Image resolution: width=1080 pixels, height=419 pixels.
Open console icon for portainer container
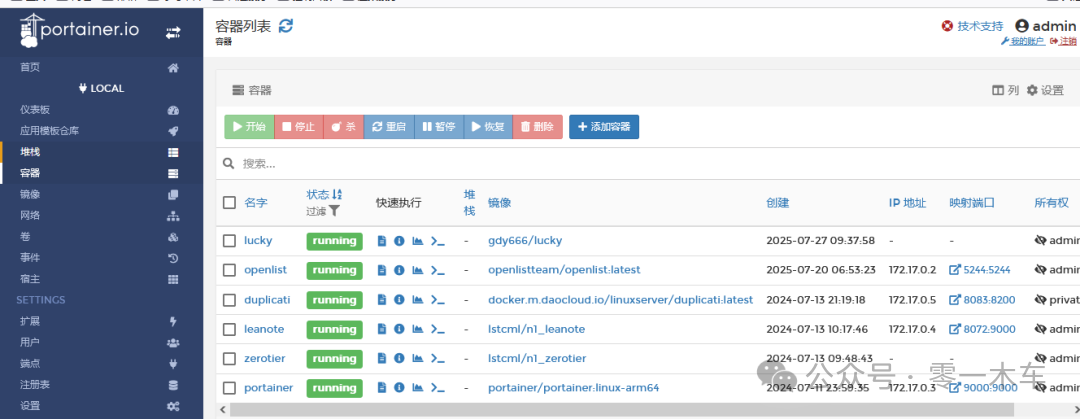pos(437,388)
